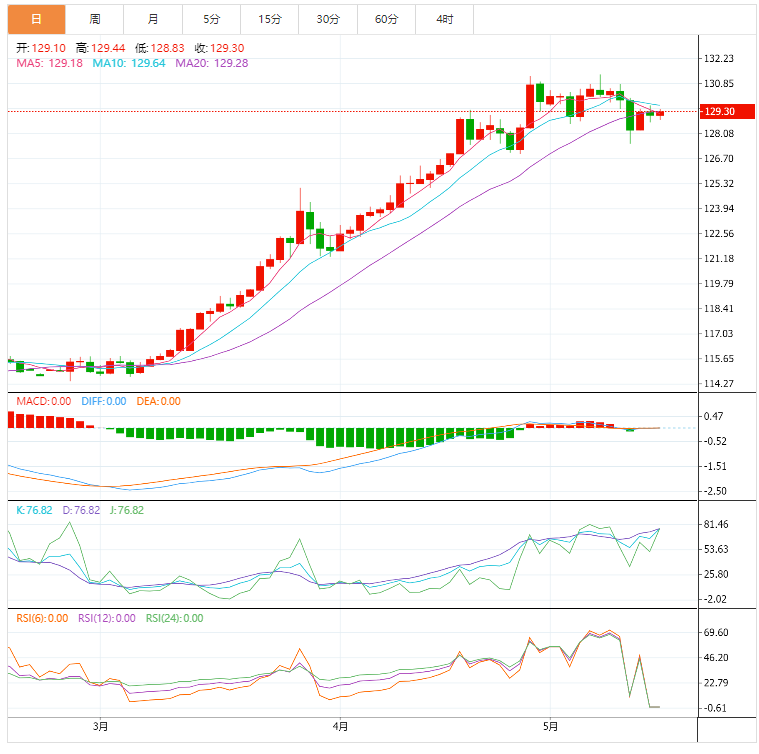Switch to the weekly 周 tab
The width and height of the screenshot is (759, 754).
(95, 19)
